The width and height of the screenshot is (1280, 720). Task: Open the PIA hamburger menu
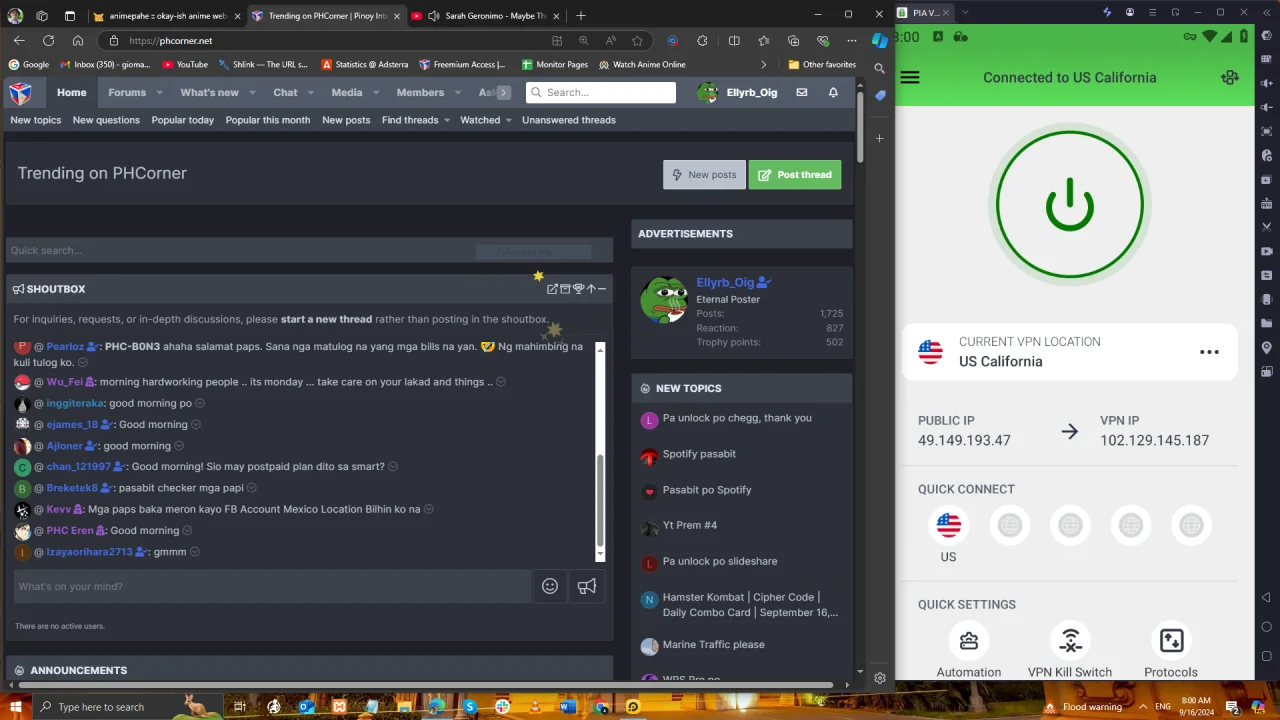point(910,78)
